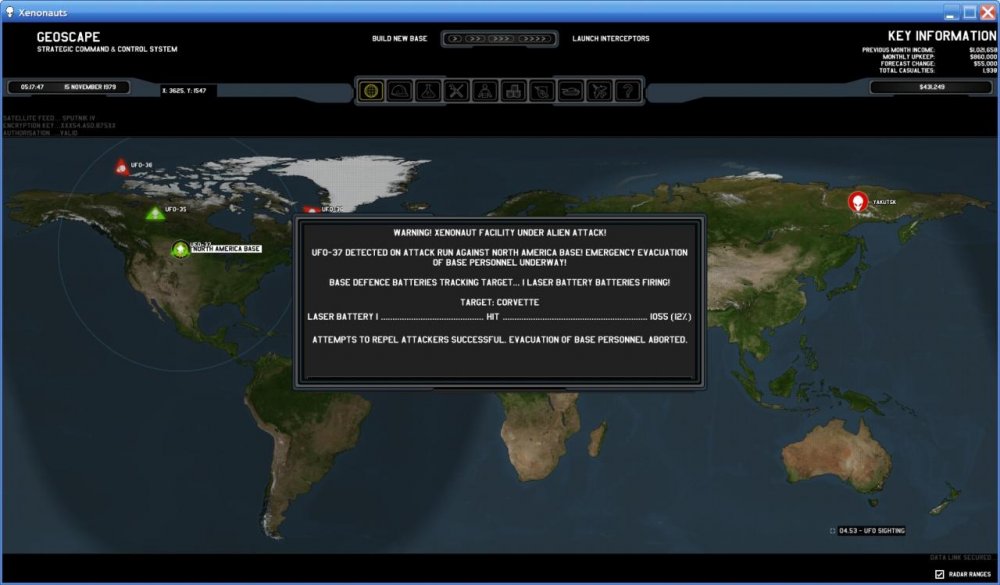Screen dimensions: 1000x585
Task: Click the Key Information heading
Action: [942, 36]
